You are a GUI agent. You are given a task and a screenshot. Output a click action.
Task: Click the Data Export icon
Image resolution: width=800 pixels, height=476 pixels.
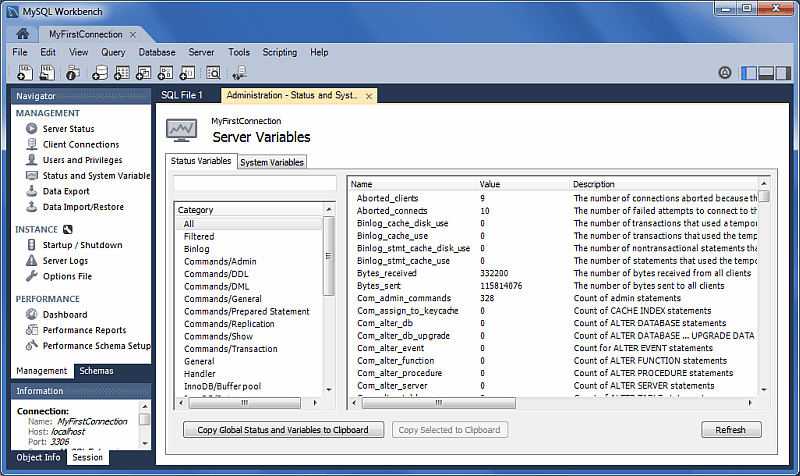[x=32, y=191]
